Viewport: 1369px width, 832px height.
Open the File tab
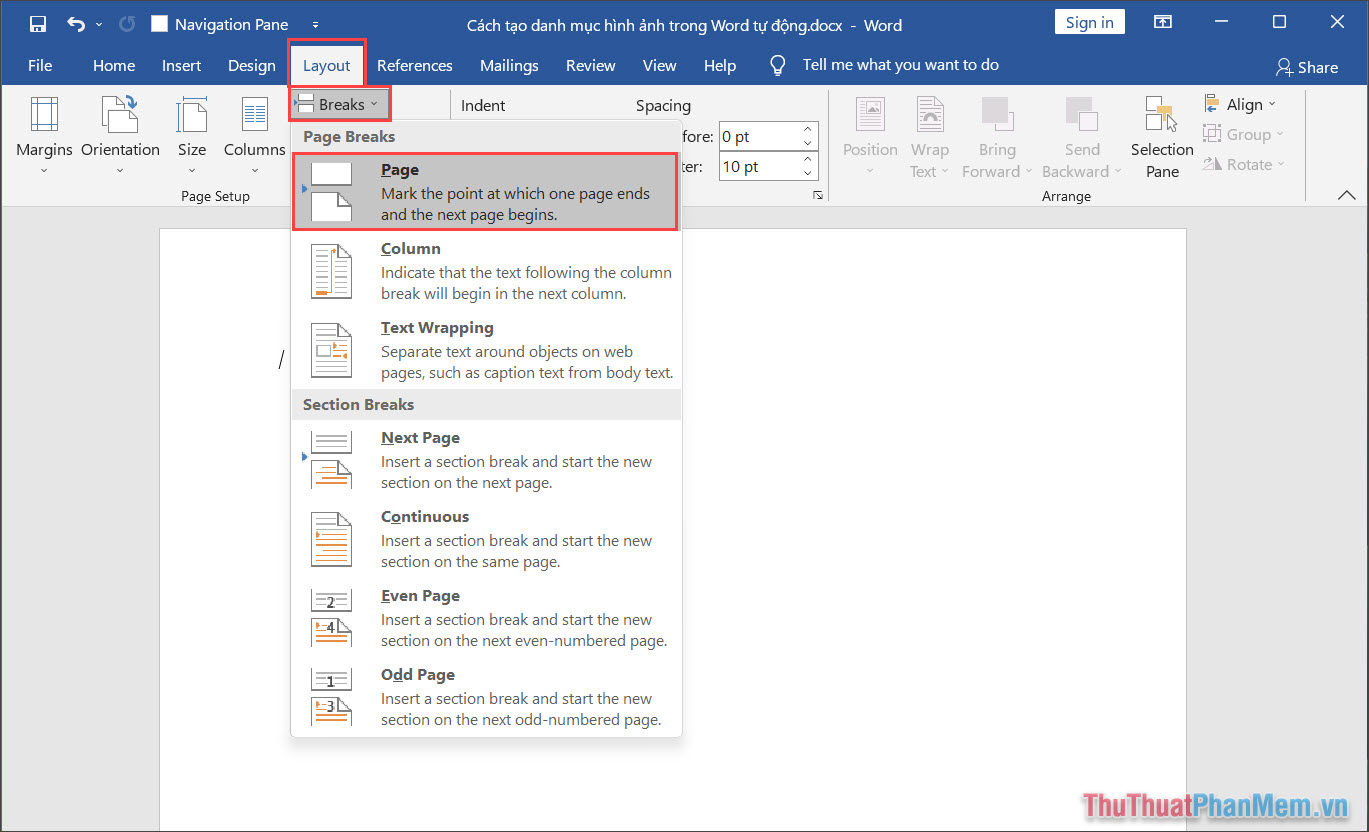click(40, 65)
